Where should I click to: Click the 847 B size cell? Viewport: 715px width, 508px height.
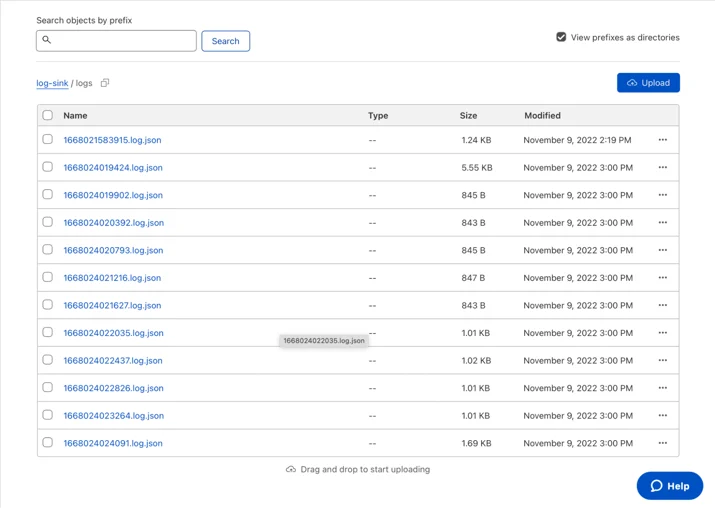pyautogui.click(x=473, y=278)
